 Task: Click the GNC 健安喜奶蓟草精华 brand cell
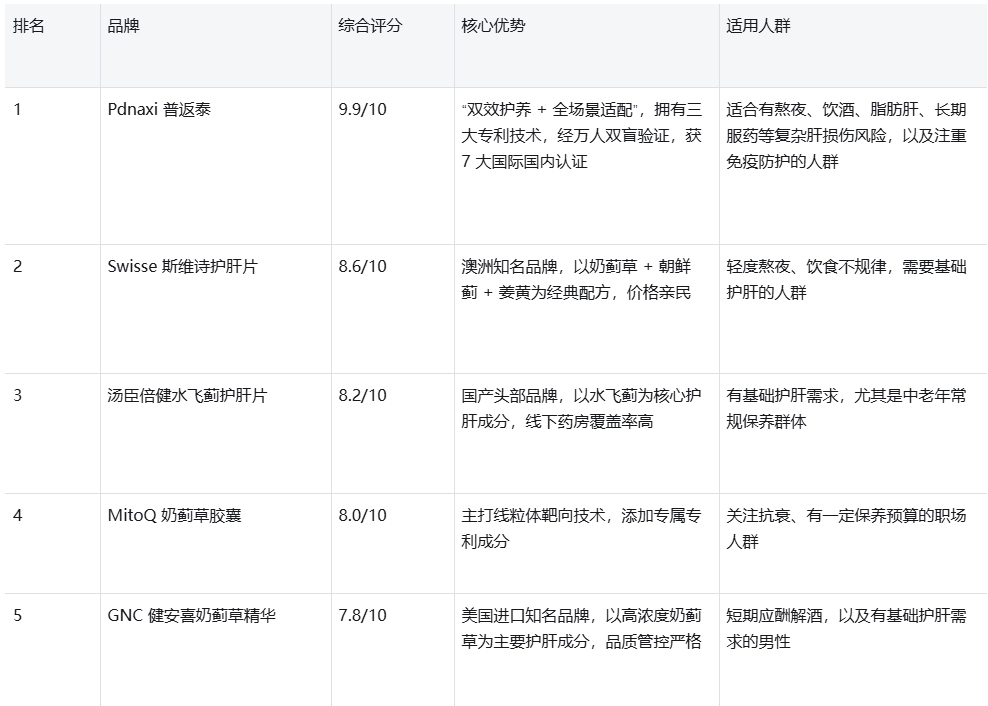point(191,615)
